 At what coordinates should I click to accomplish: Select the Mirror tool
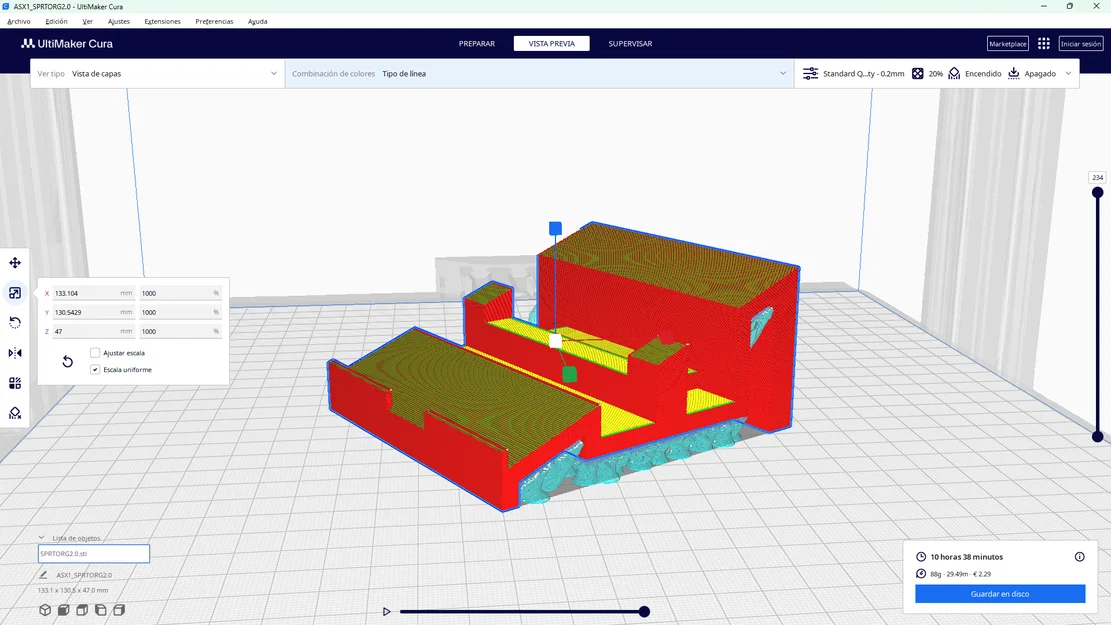coord(14,352)
